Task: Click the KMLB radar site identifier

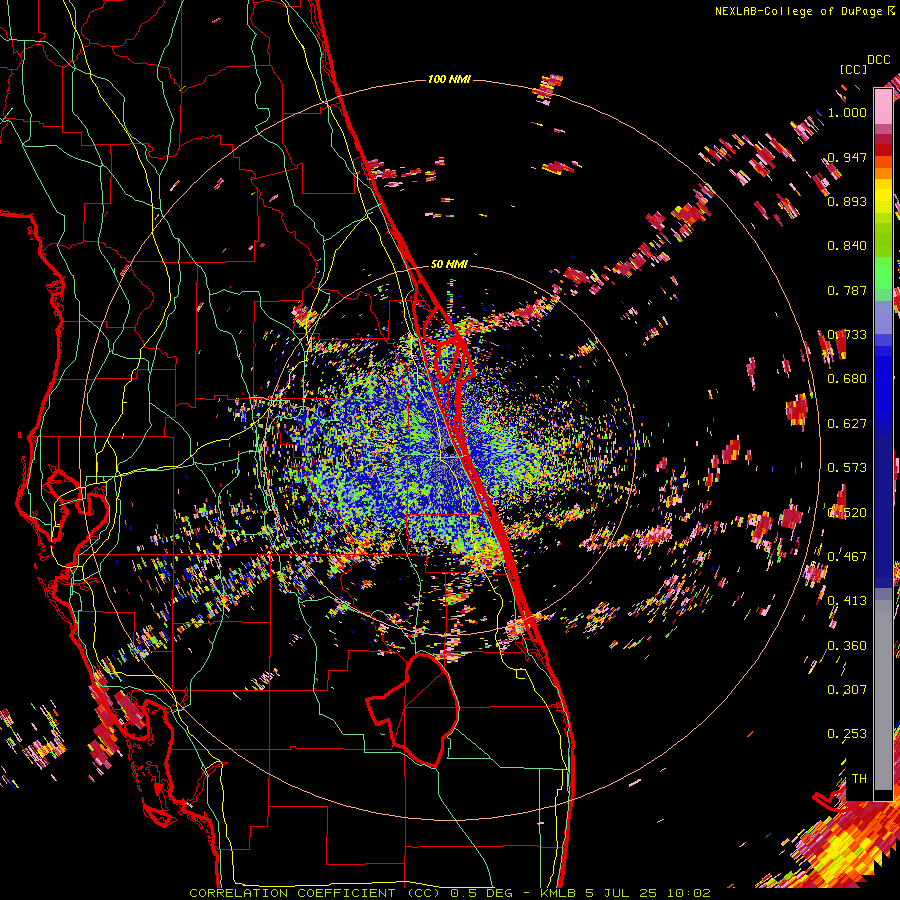Action: [x=560, y=893]
